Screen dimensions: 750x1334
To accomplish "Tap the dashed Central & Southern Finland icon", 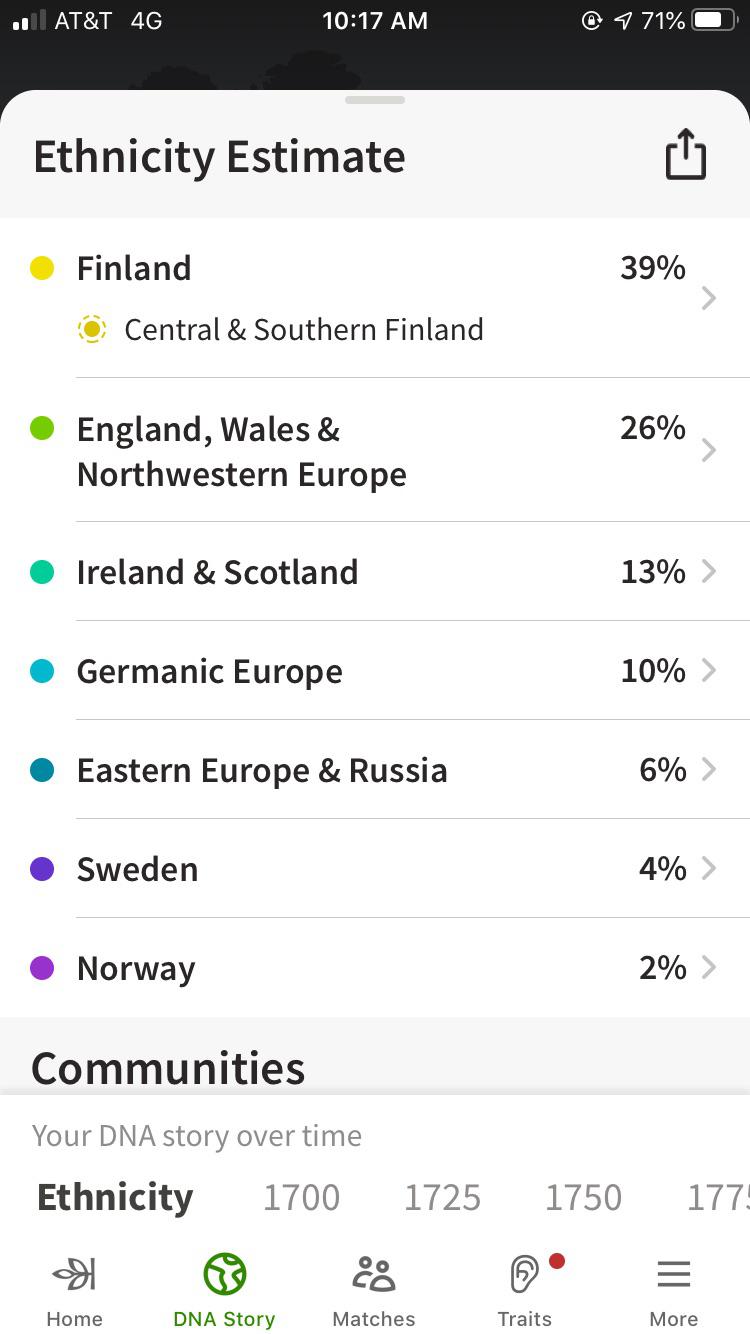I will pyautogui.click(x=92, y=329).
